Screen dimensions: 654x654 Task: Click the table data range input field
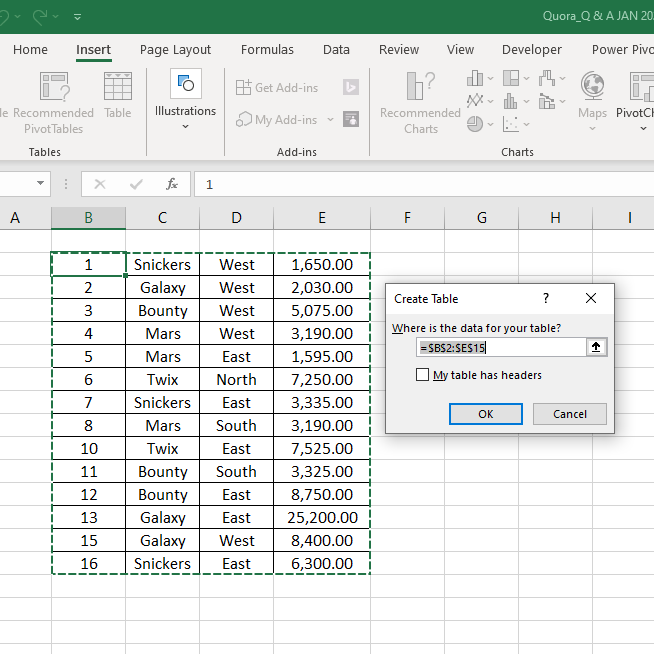click(x=501, y=347)
